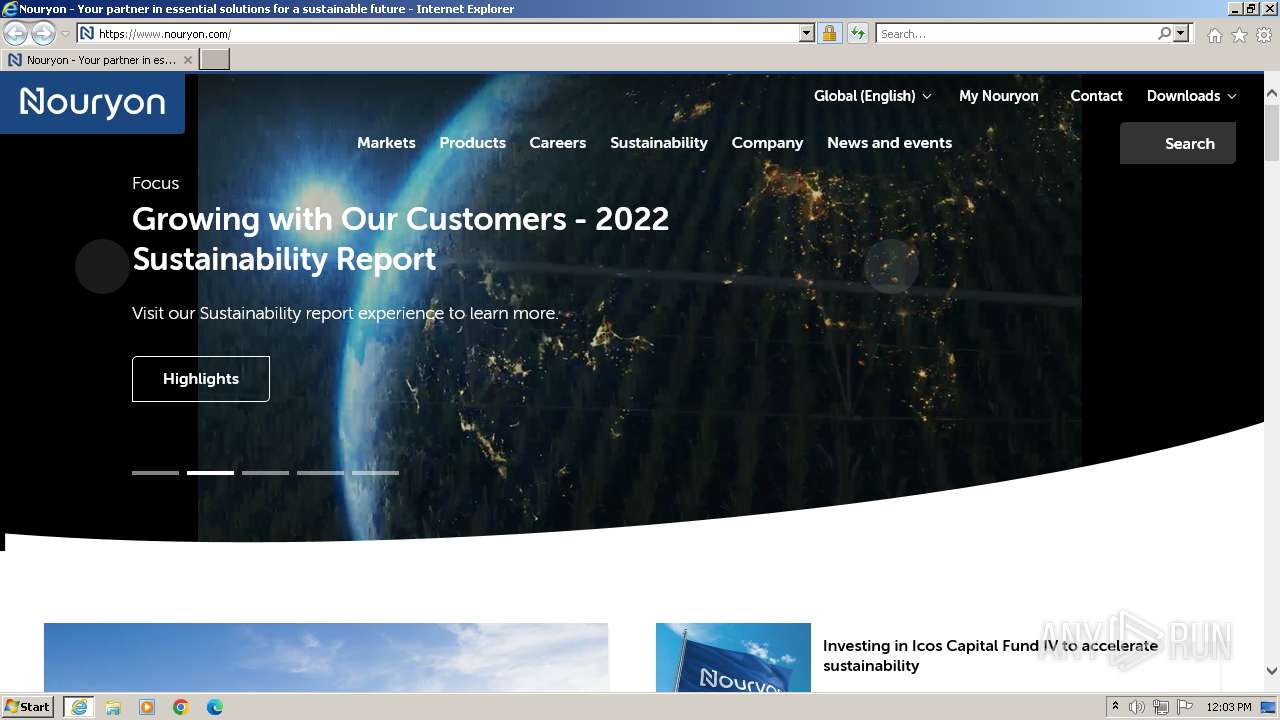Open Internet Explorer from taskbar
Screen dimensions: 1280x720
78,707
